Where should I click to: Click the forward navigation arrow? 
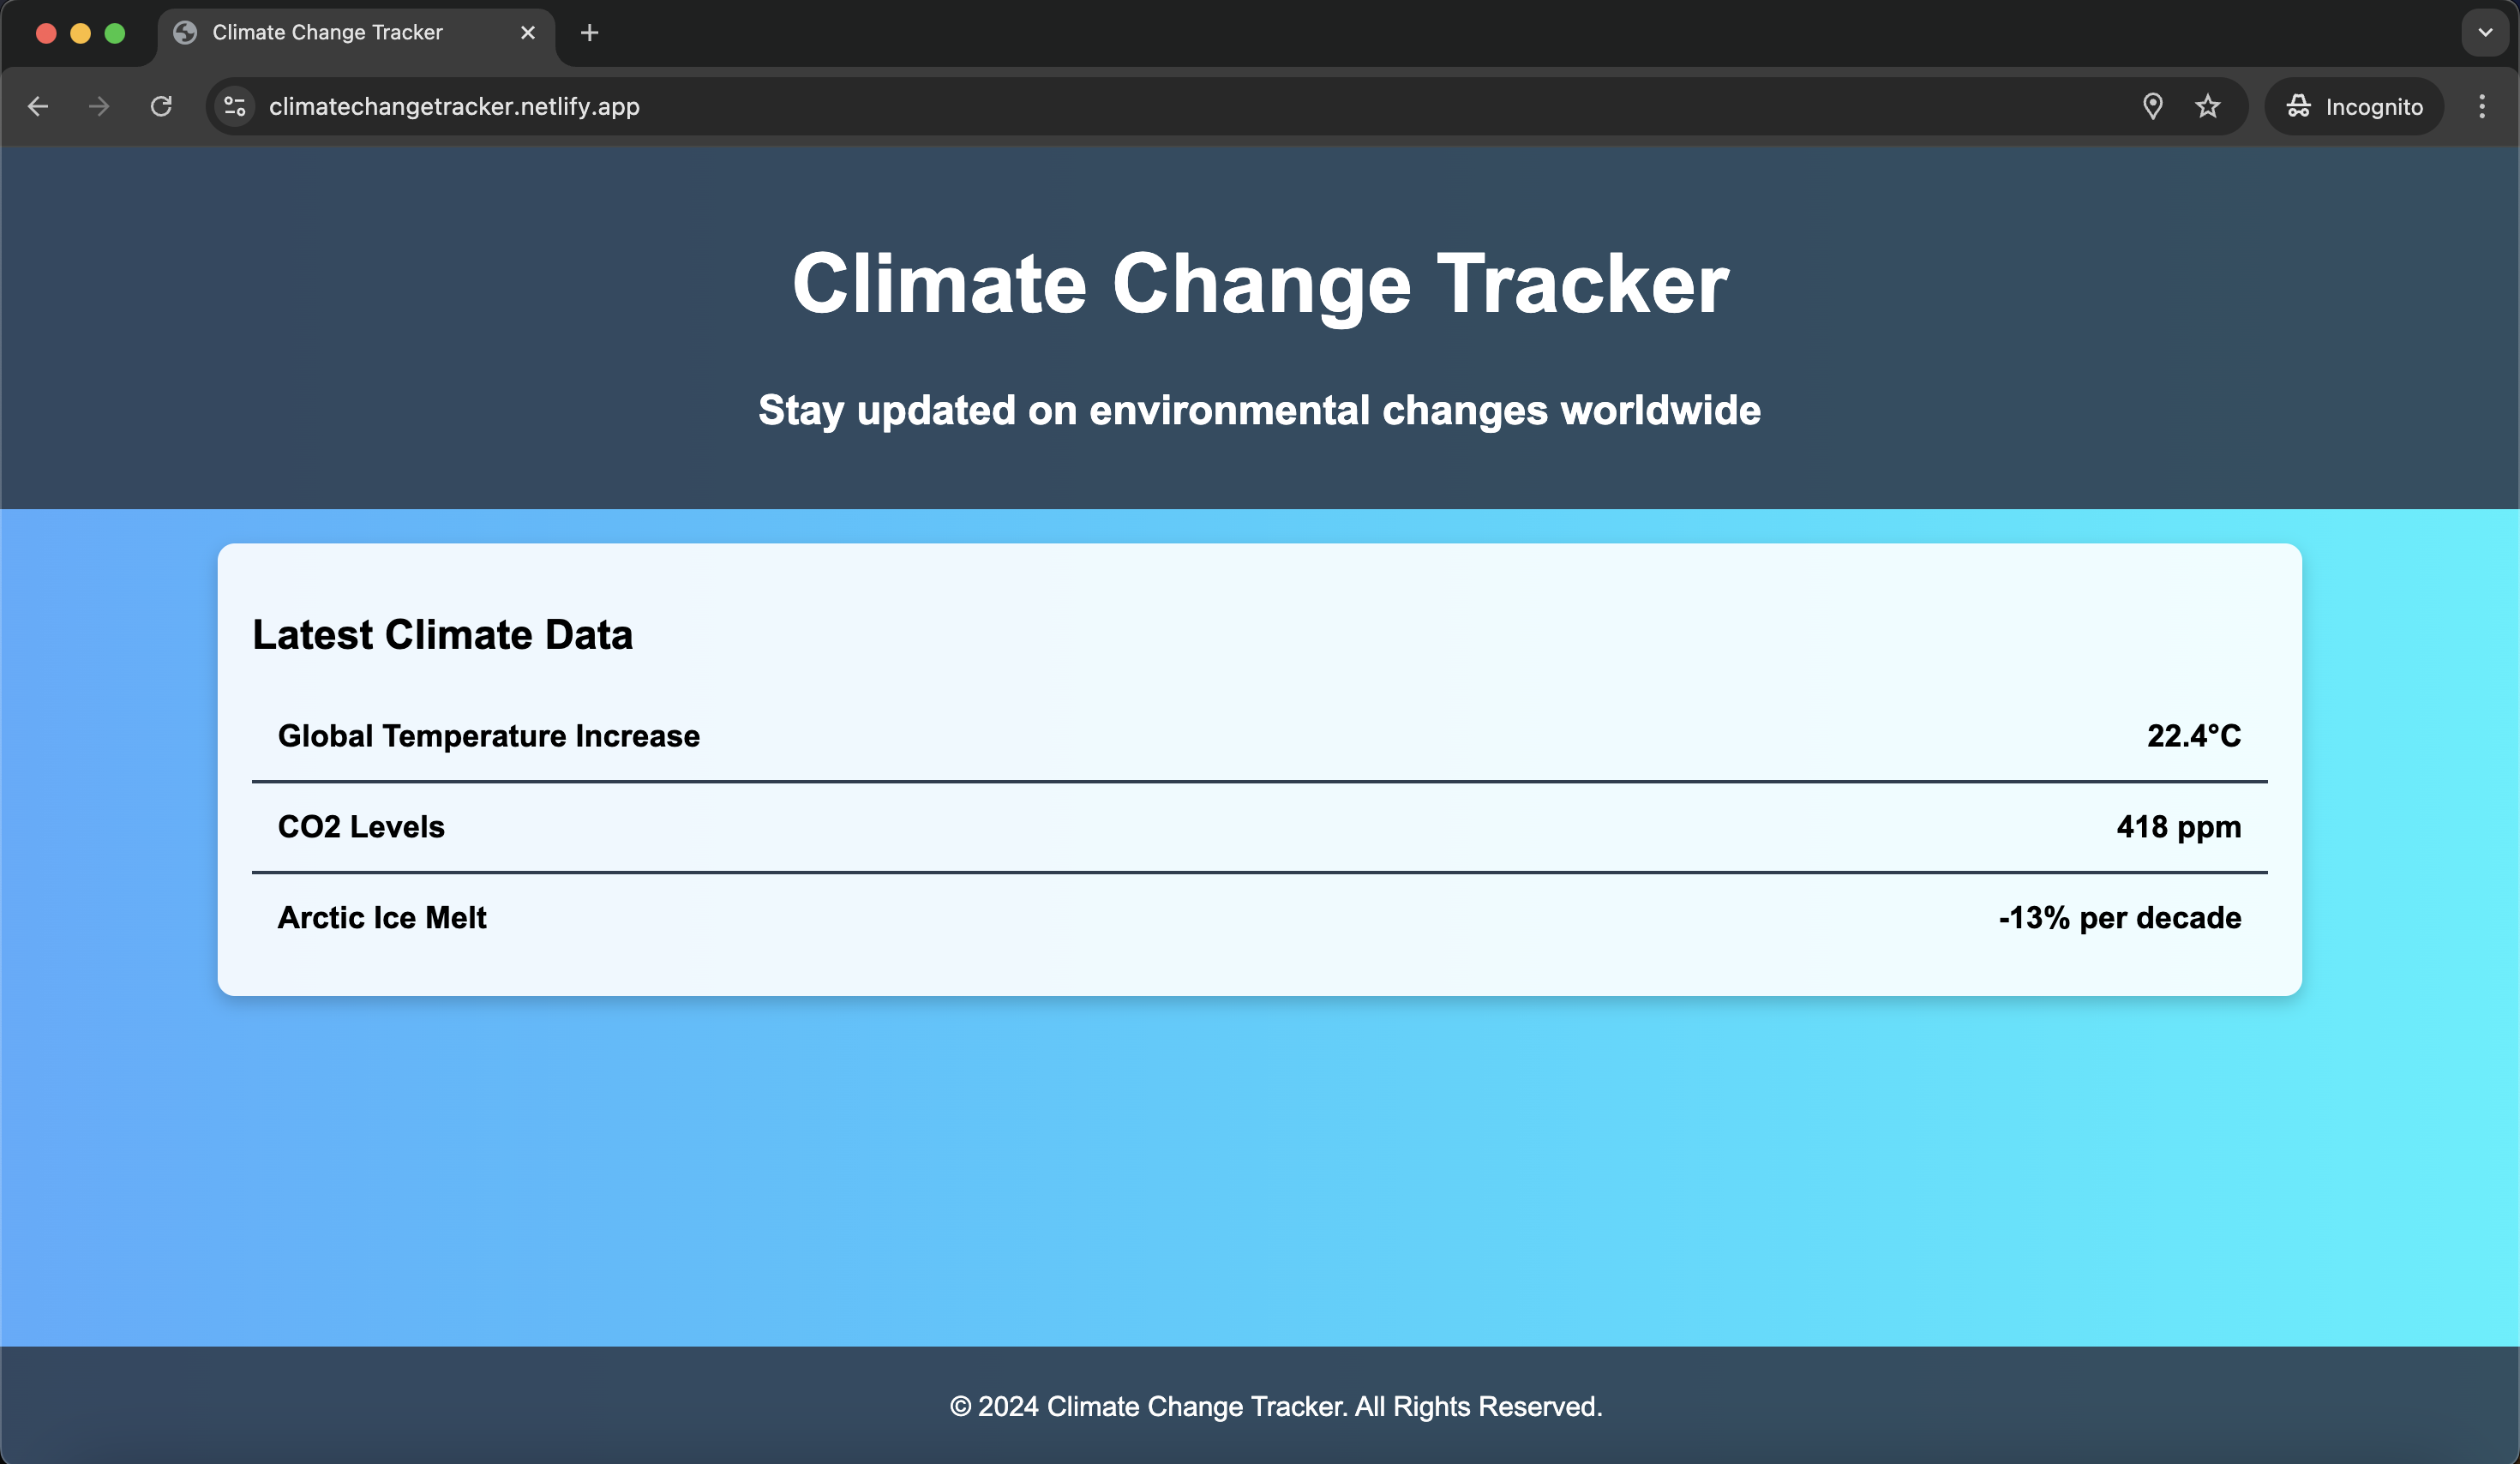point(98,106)
